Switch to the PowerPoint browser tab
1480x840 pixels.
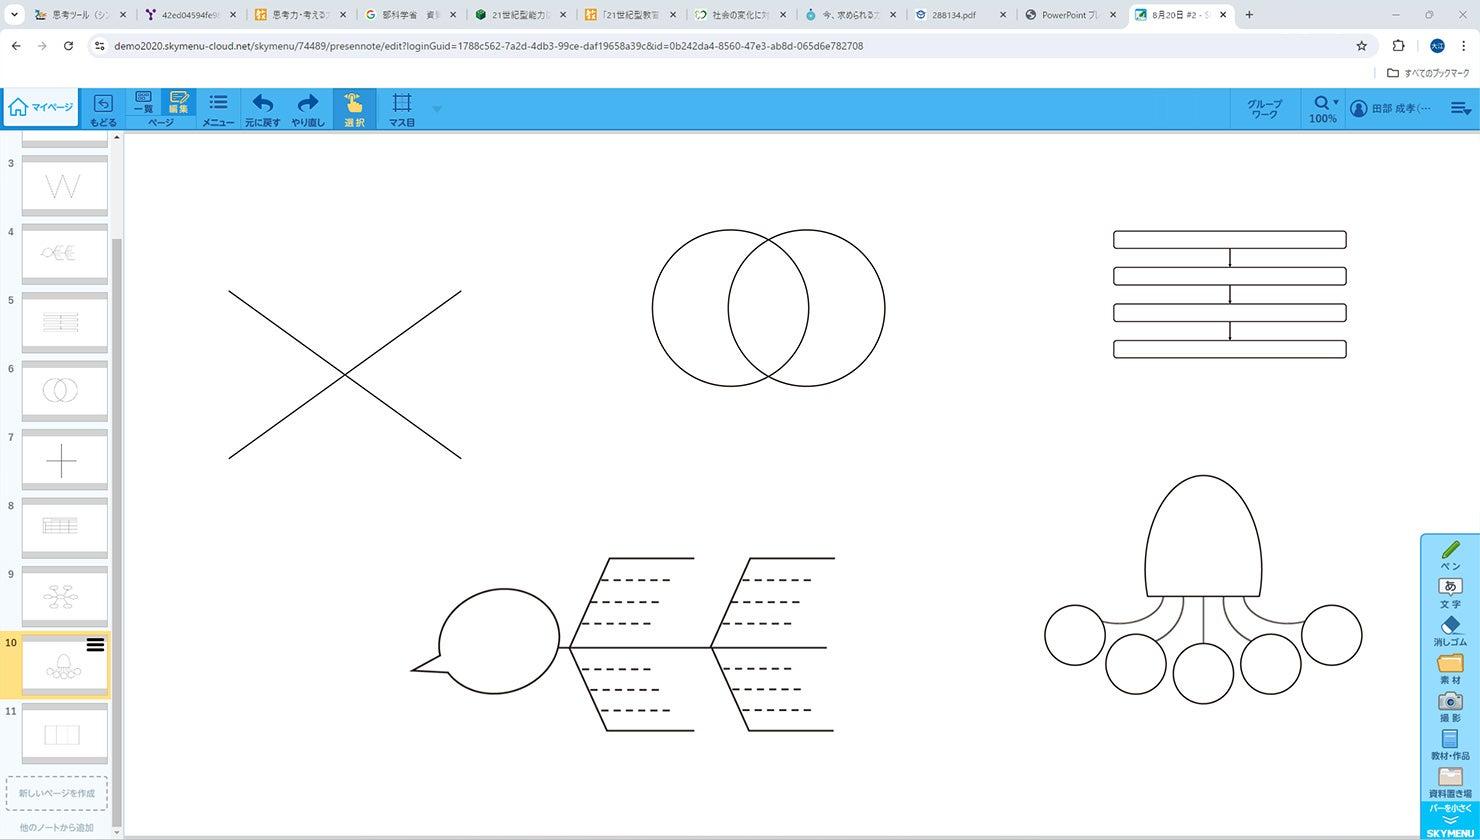tap(1068, 15)
